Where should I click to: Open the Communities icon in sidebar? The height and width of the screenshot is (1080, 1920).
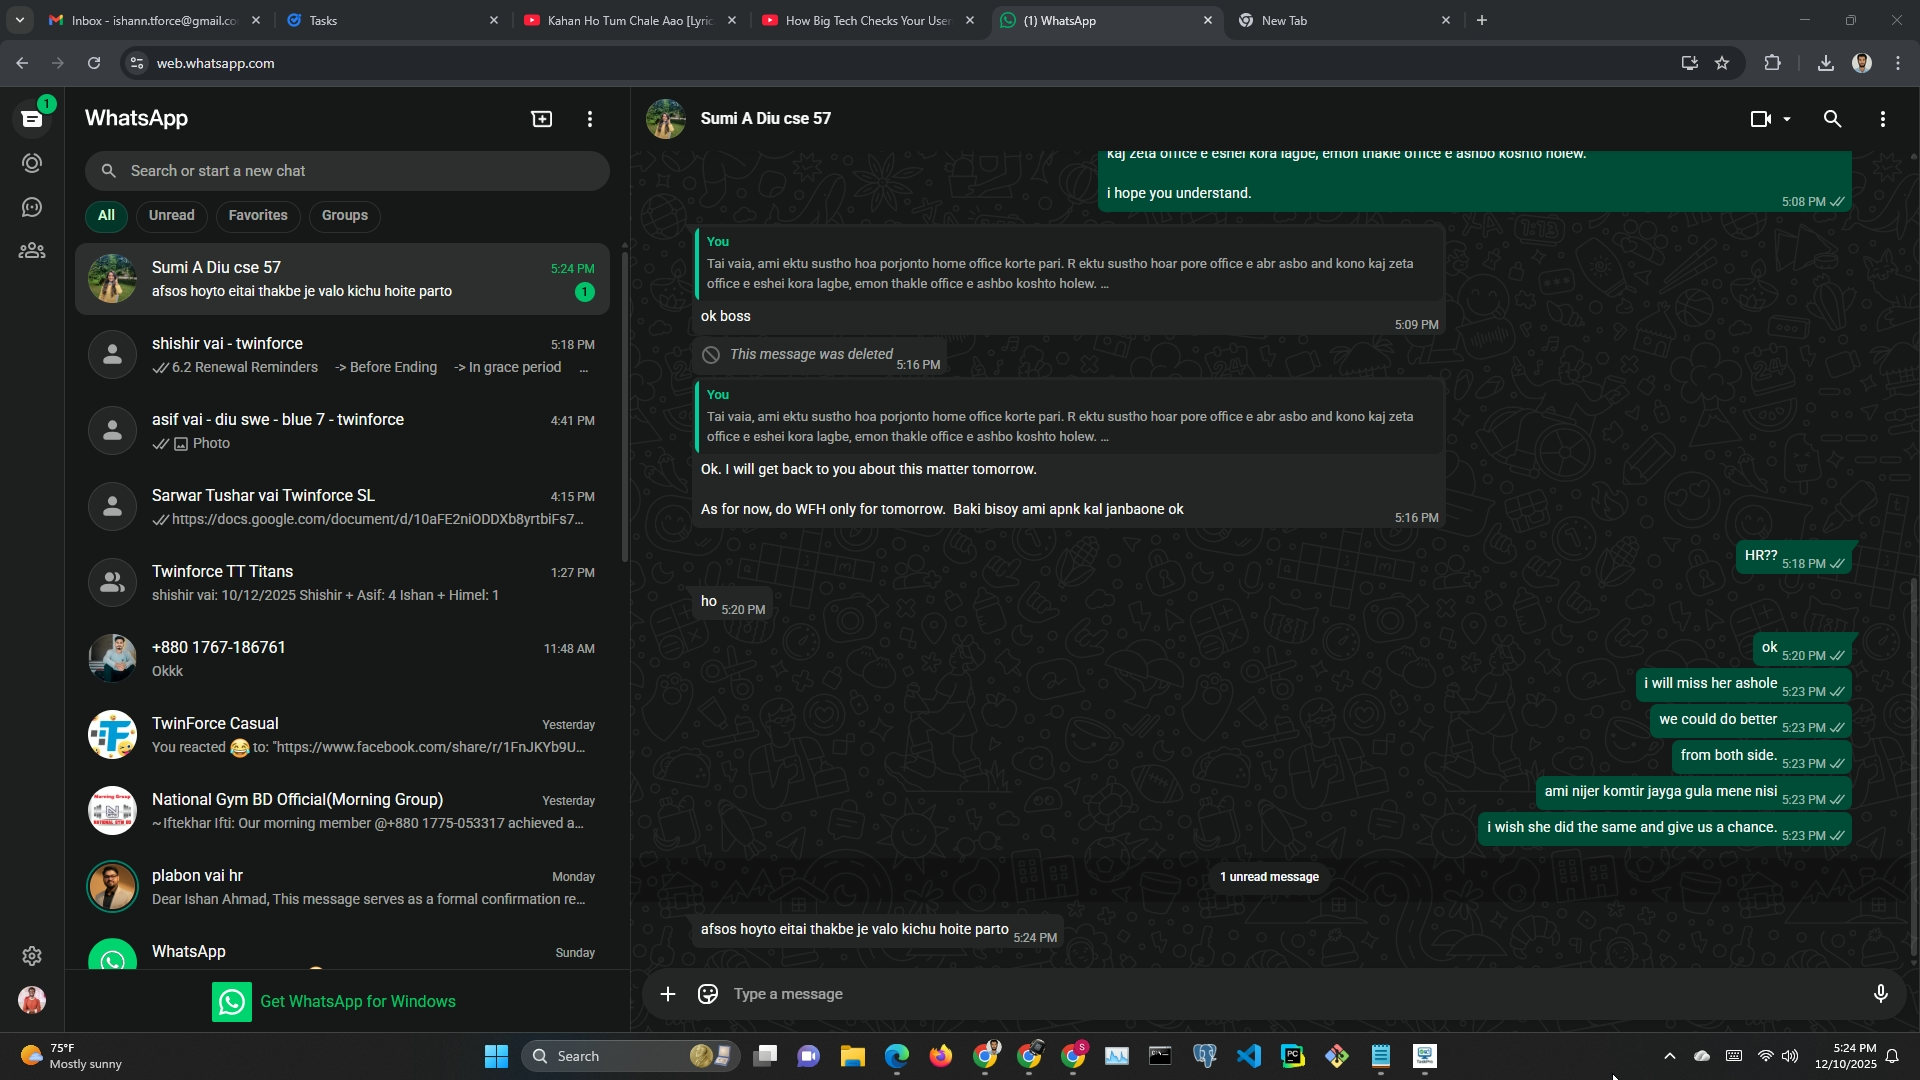[x=32, y=251]
